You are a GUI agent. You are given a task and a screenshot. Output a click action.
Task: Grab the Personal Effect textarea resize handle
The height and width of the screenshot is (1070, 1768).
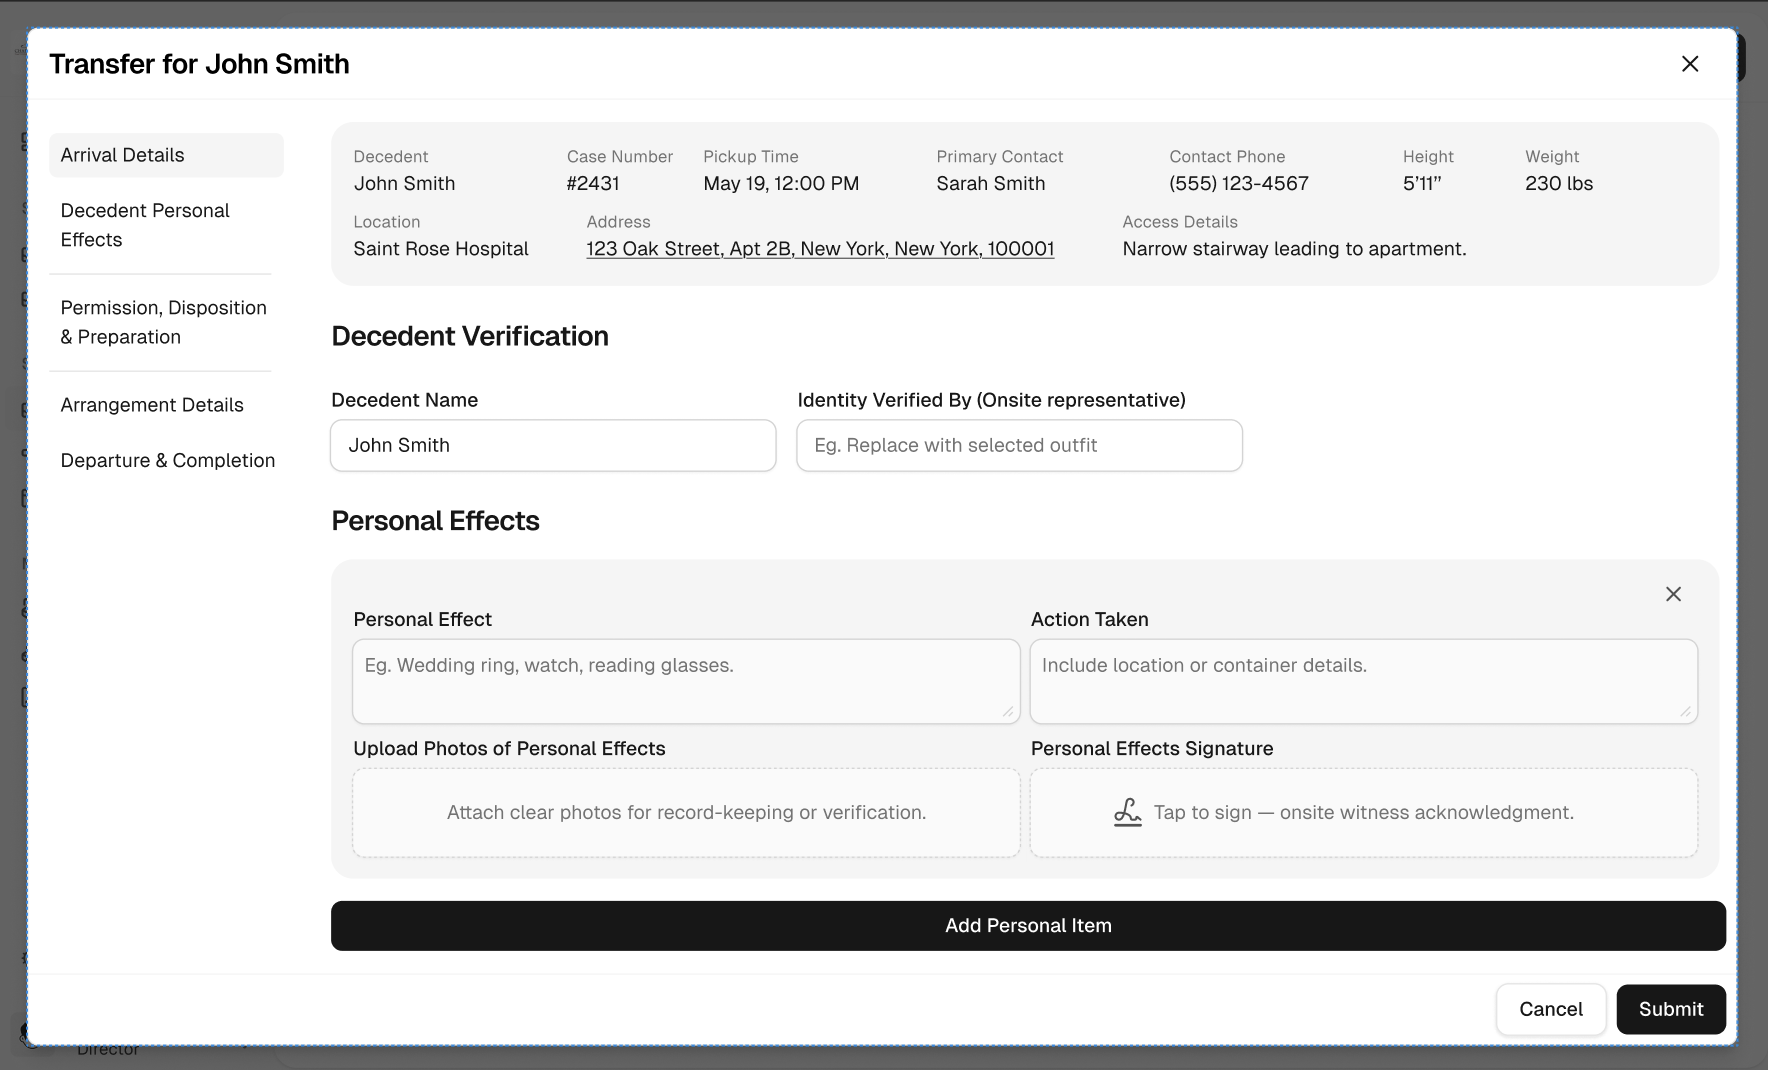tap(1007, 712)
